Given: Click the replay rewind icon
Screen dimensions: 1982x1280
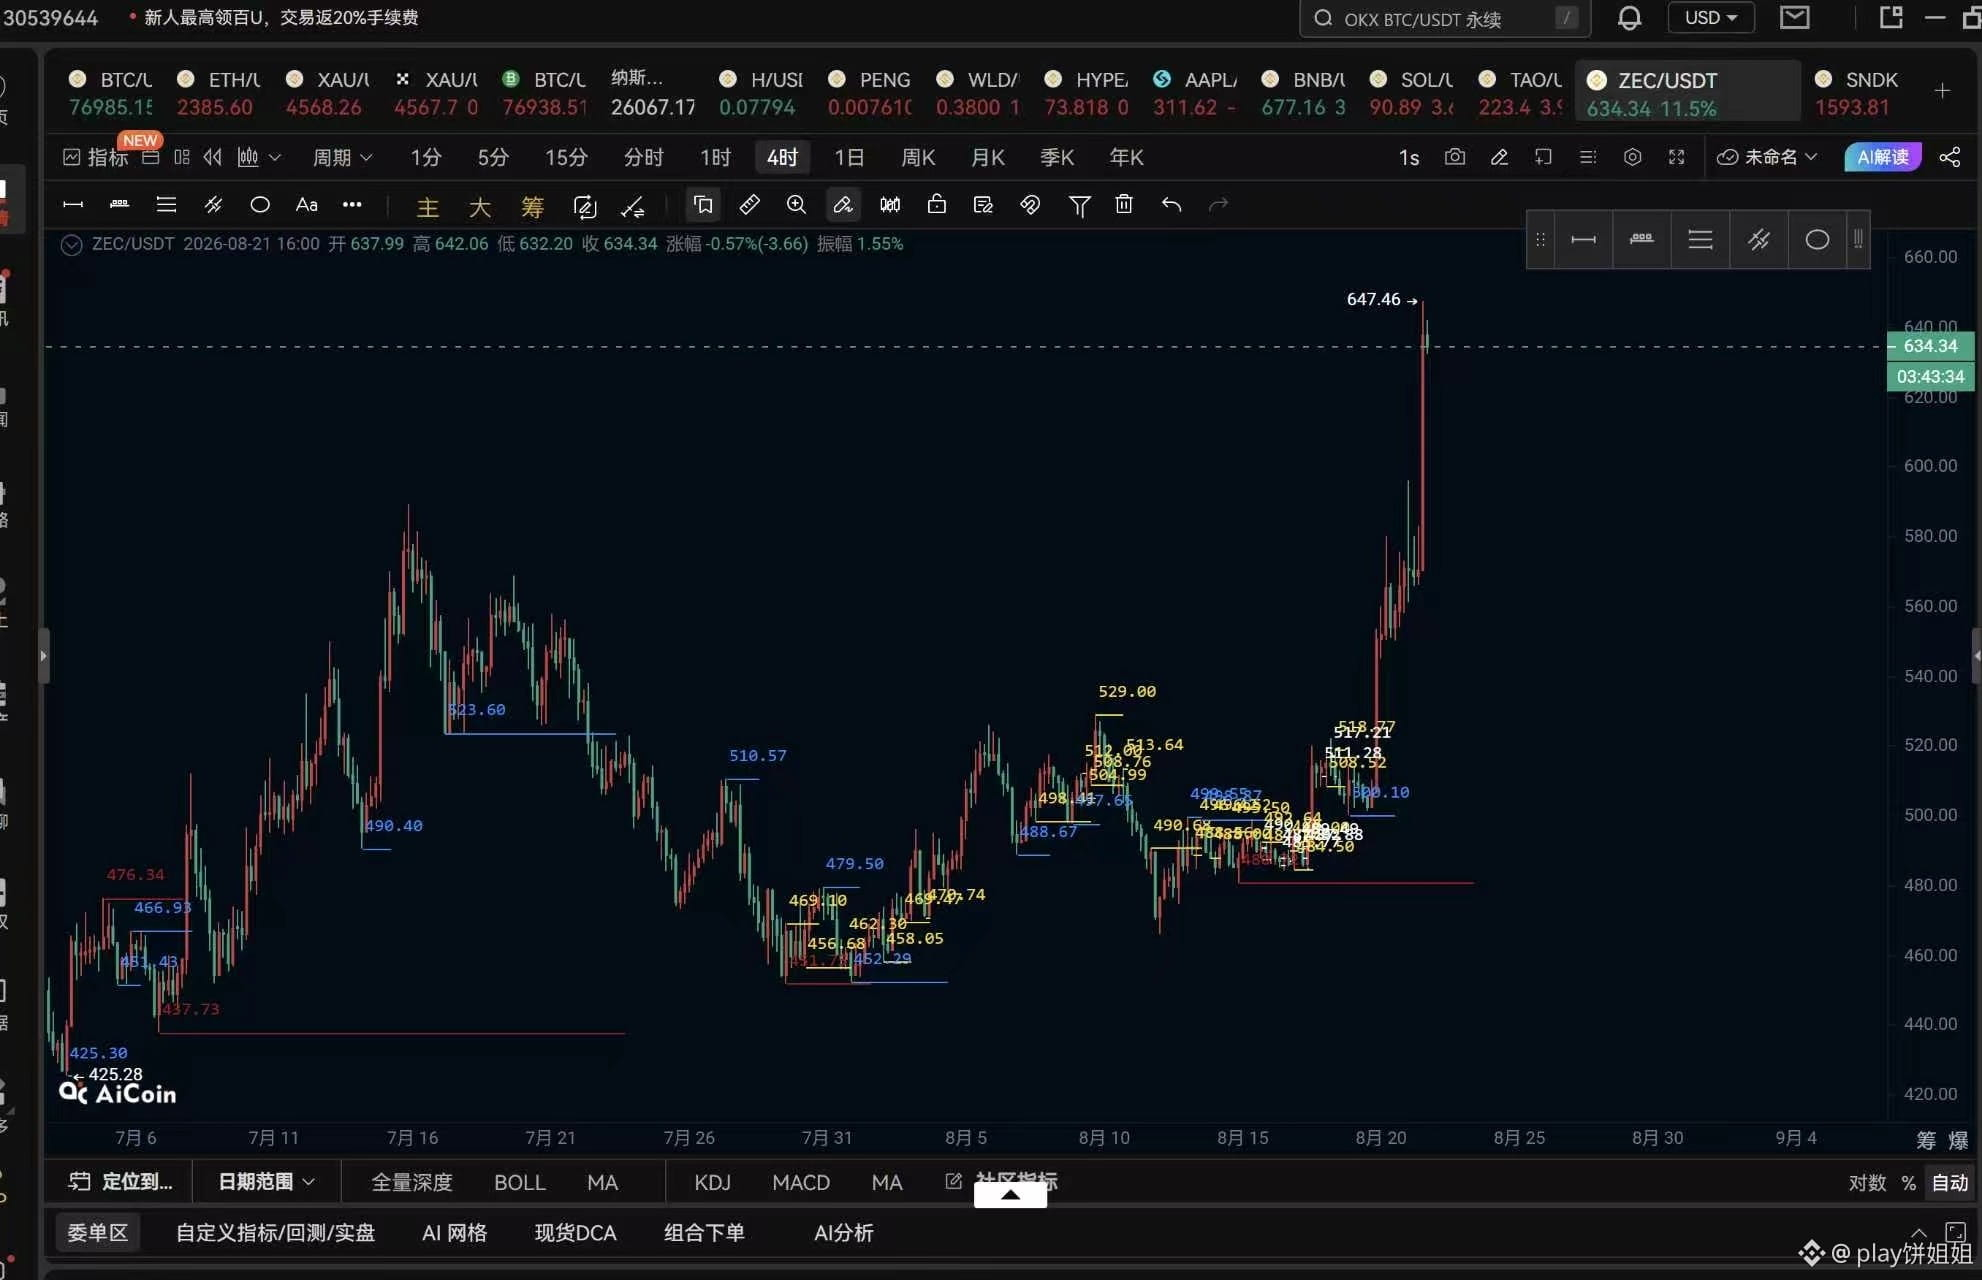Looking at the screenshot, I should tap(212, 157).
